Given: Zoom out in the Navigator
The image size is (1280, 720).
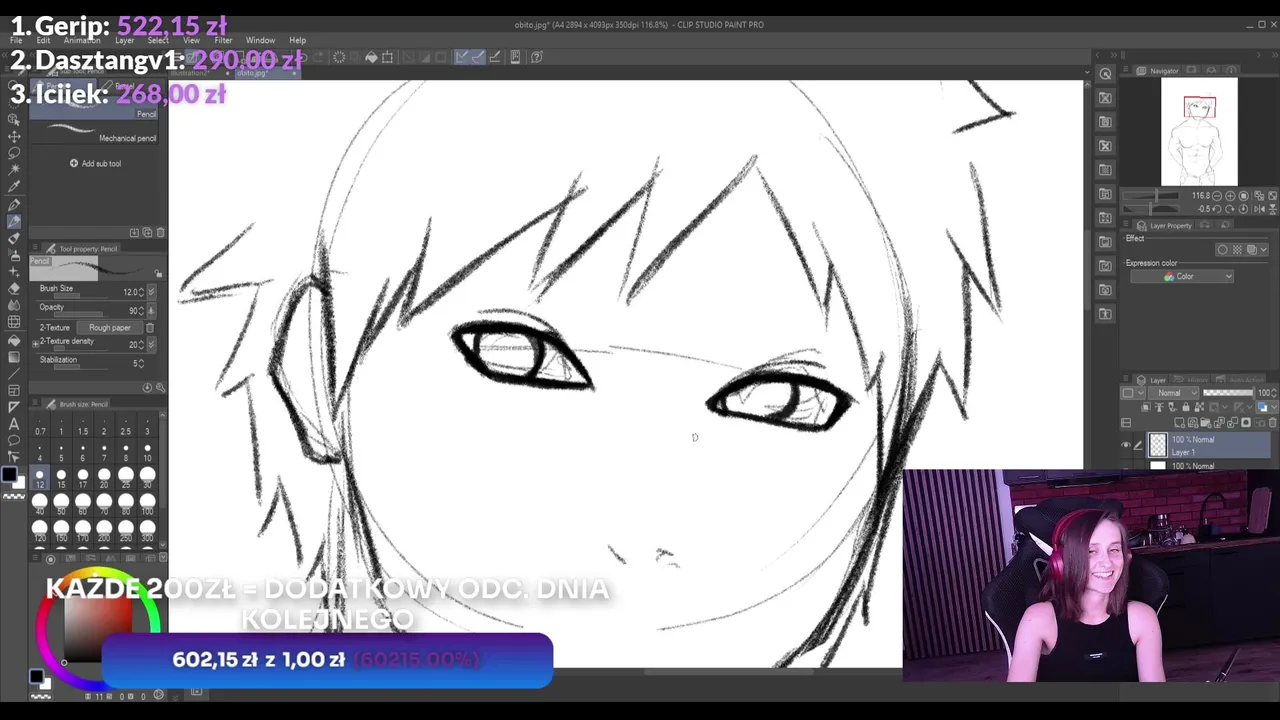Looking at the screenshot, I should tap(1217, 196).
